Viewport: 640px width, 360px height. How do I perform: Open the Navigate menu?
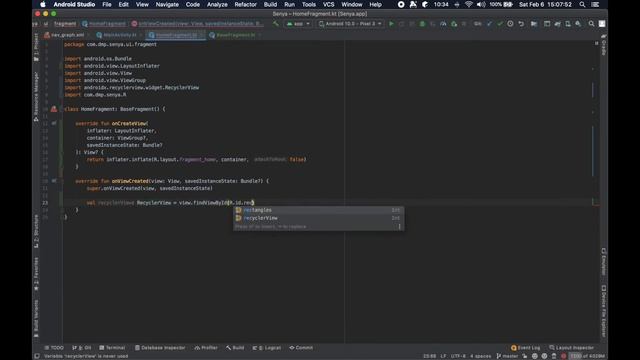(167, 4)
